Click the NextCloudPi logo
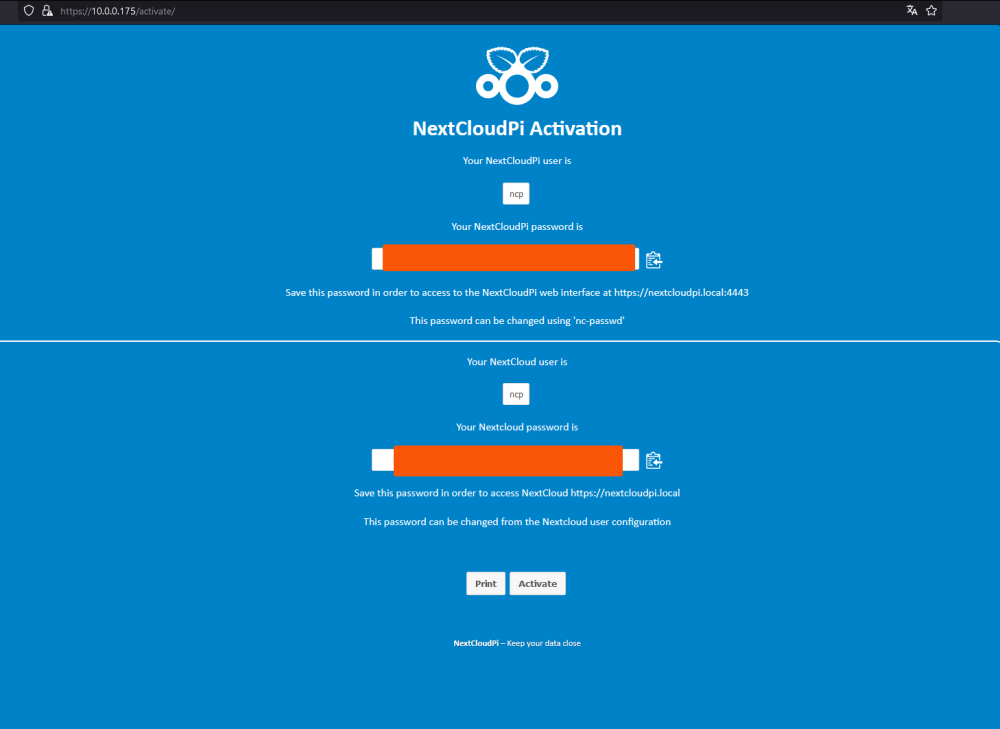The width and height of the screenshot is (1000, 729). pos(517,75)
